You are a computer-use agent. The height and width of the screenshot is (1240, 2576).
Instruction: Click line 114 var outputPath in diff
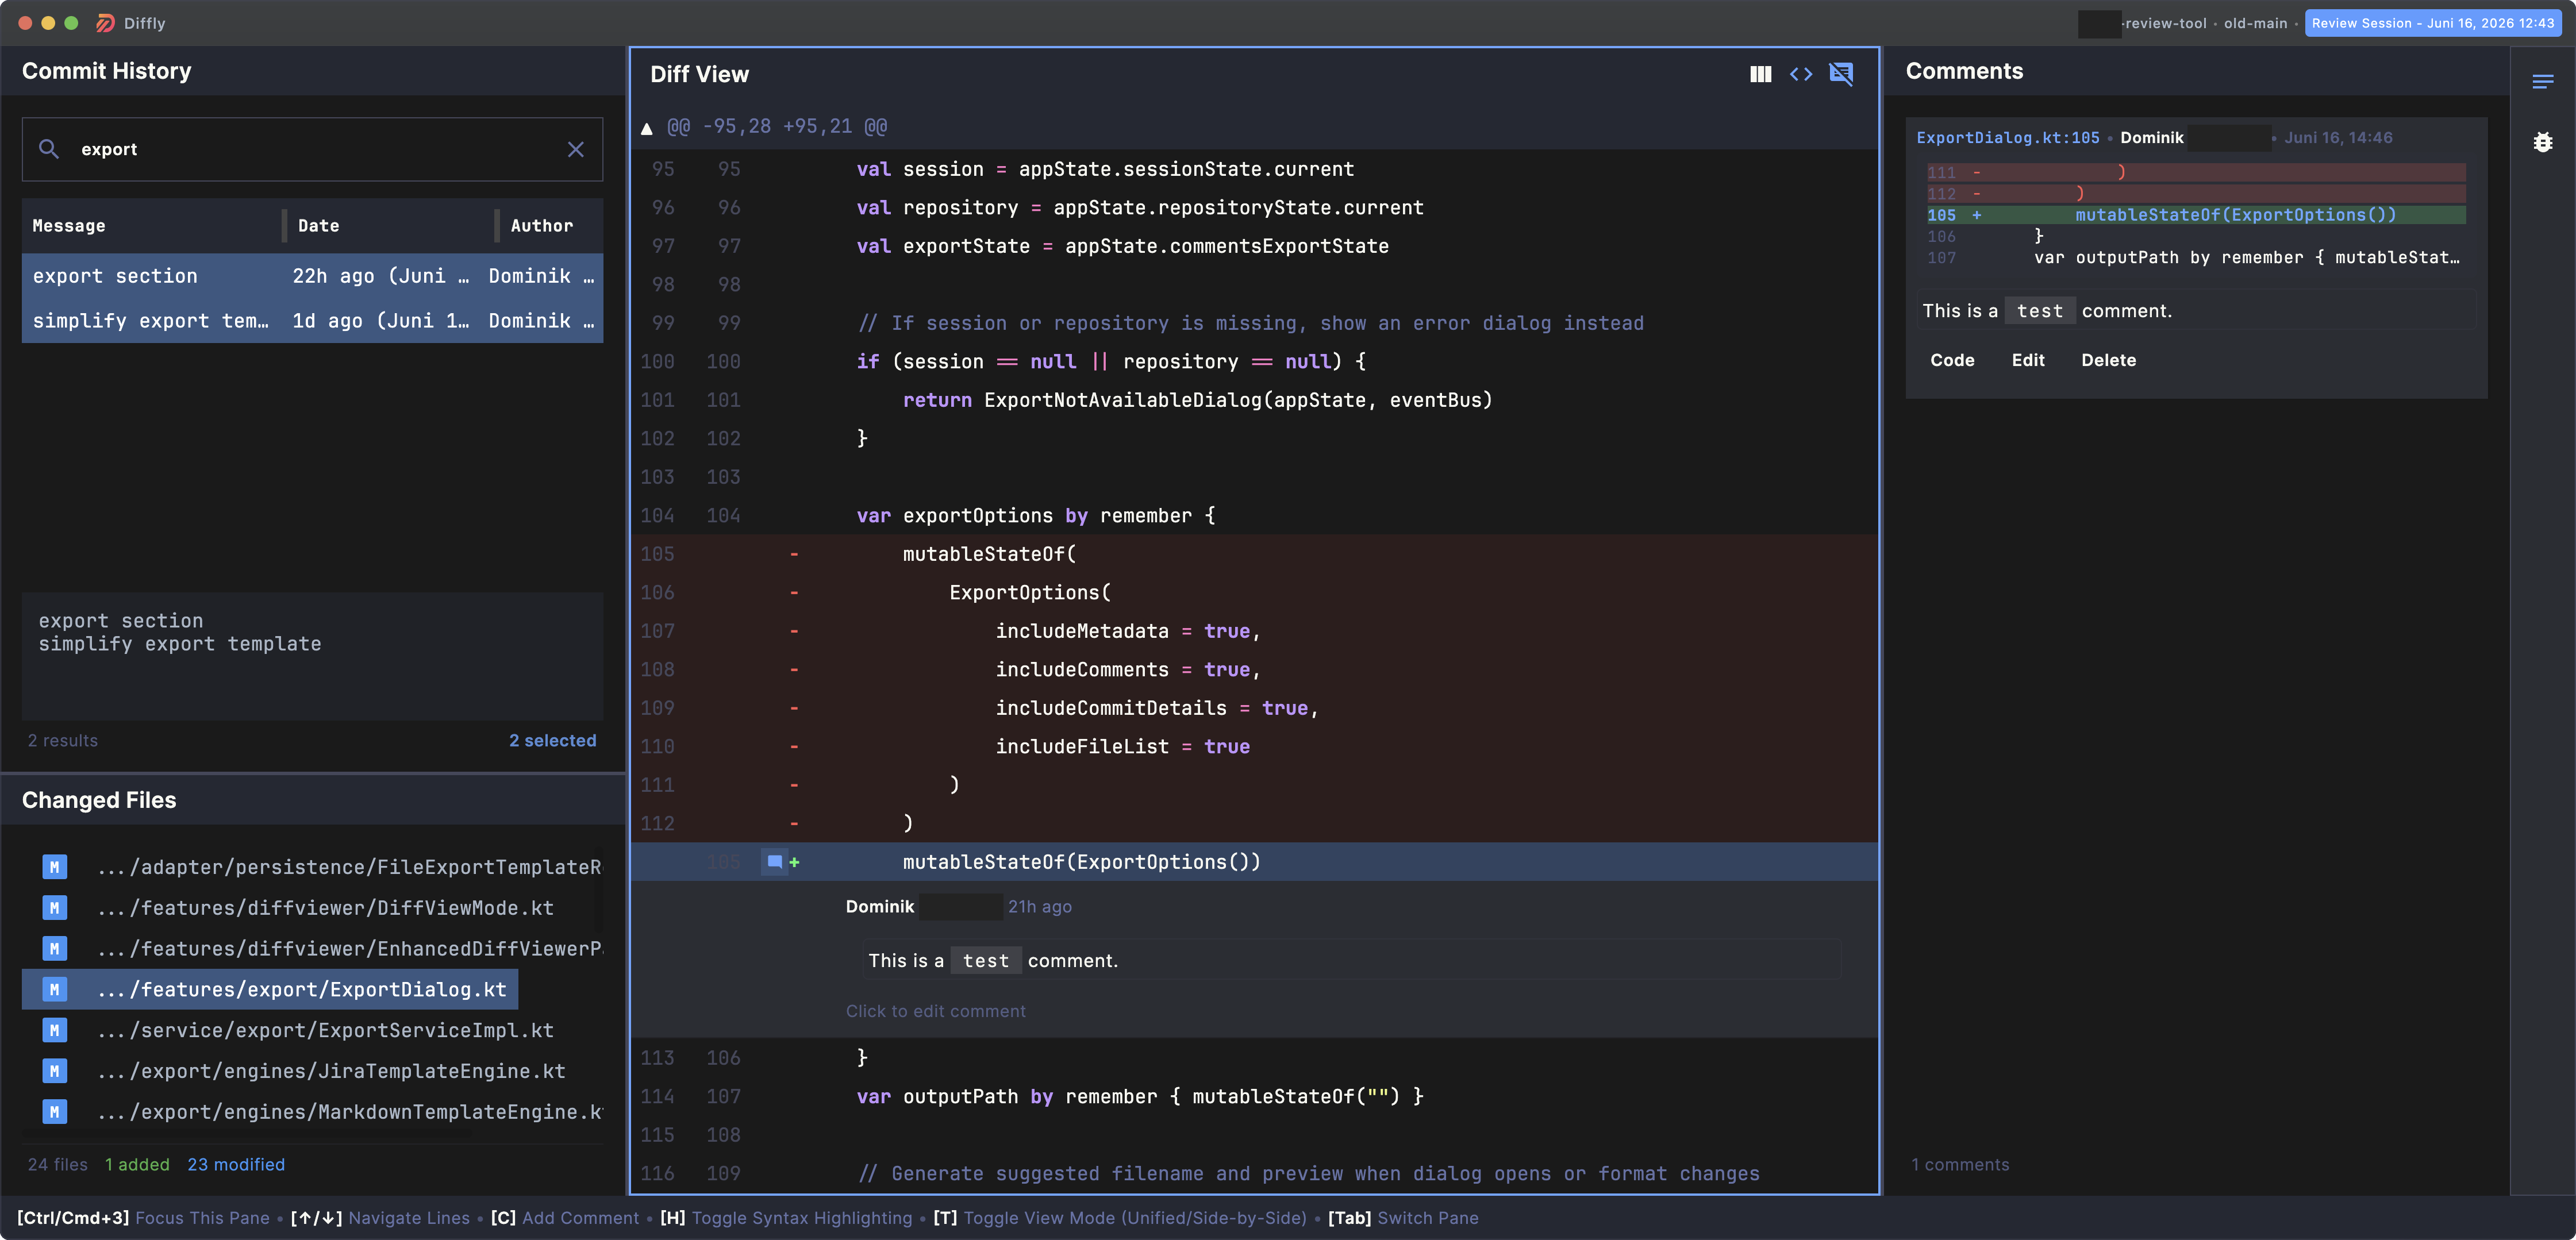[1254, 1097]
